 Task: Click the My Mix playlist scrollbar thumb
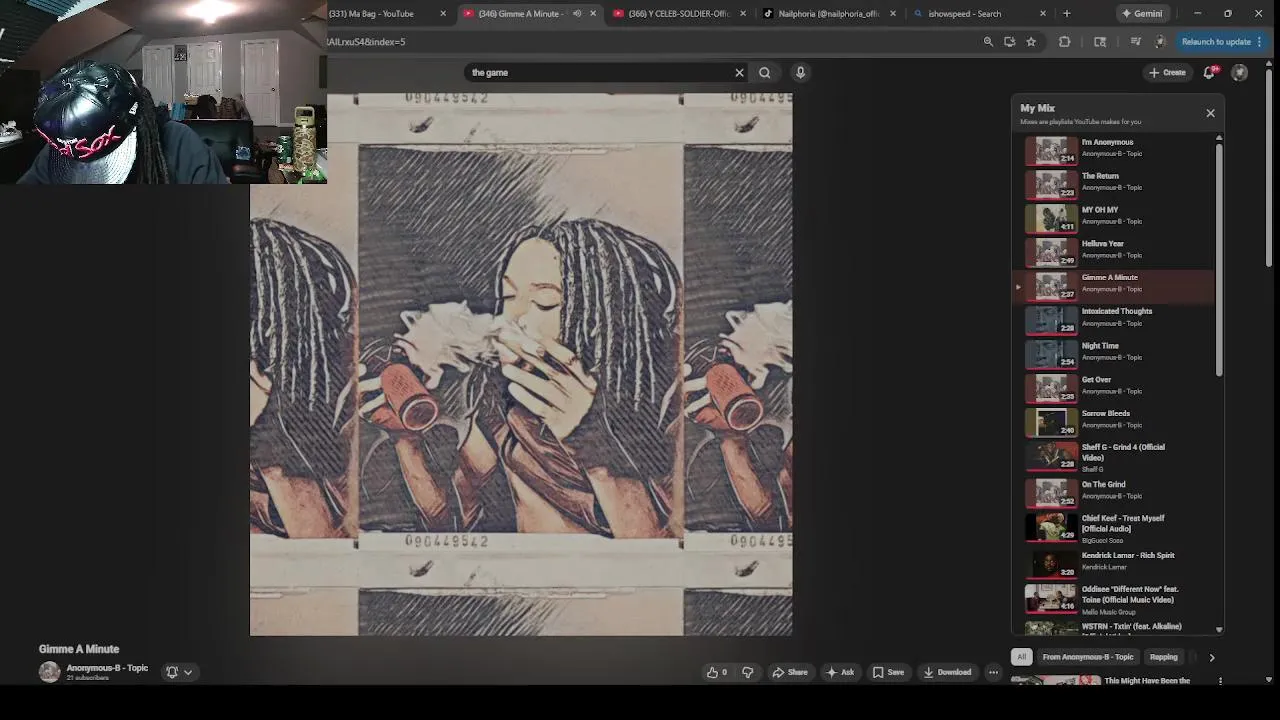click(x=1219, y=260)
